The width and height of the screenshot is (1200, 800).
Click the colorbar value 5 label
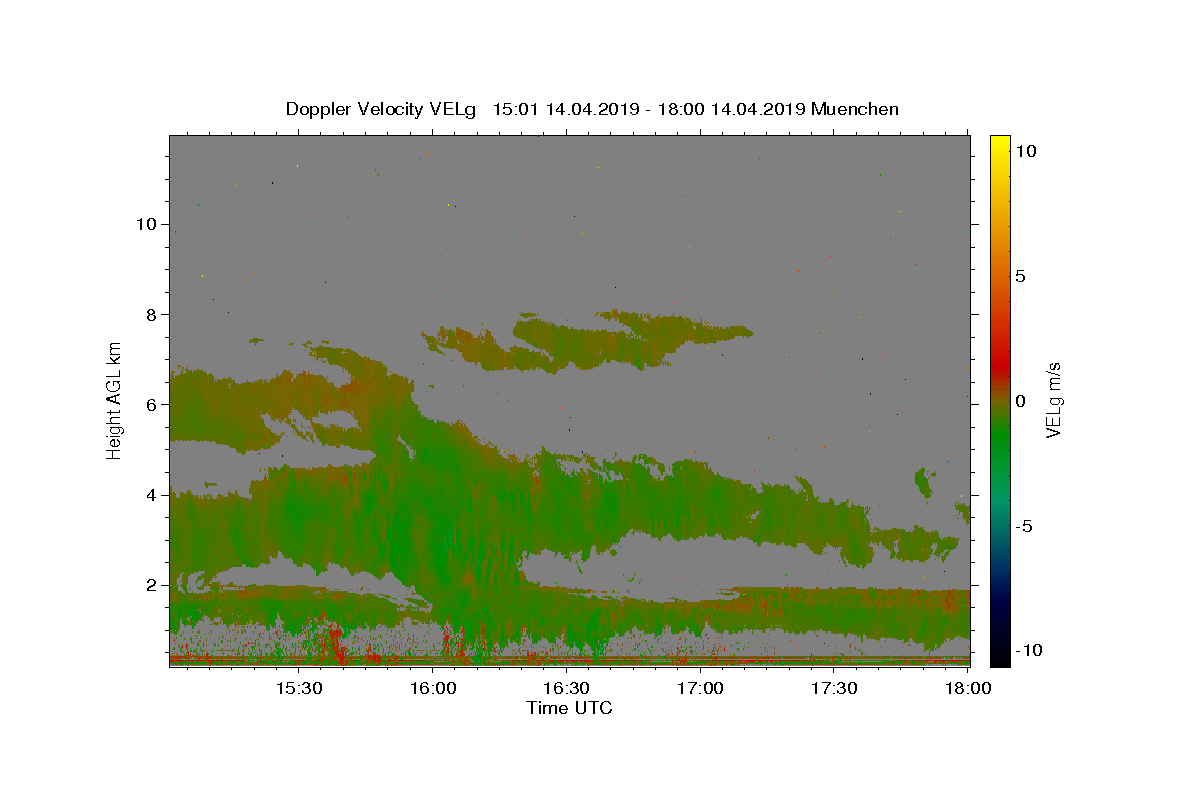pyautogui.click(x=1020, y=276)
